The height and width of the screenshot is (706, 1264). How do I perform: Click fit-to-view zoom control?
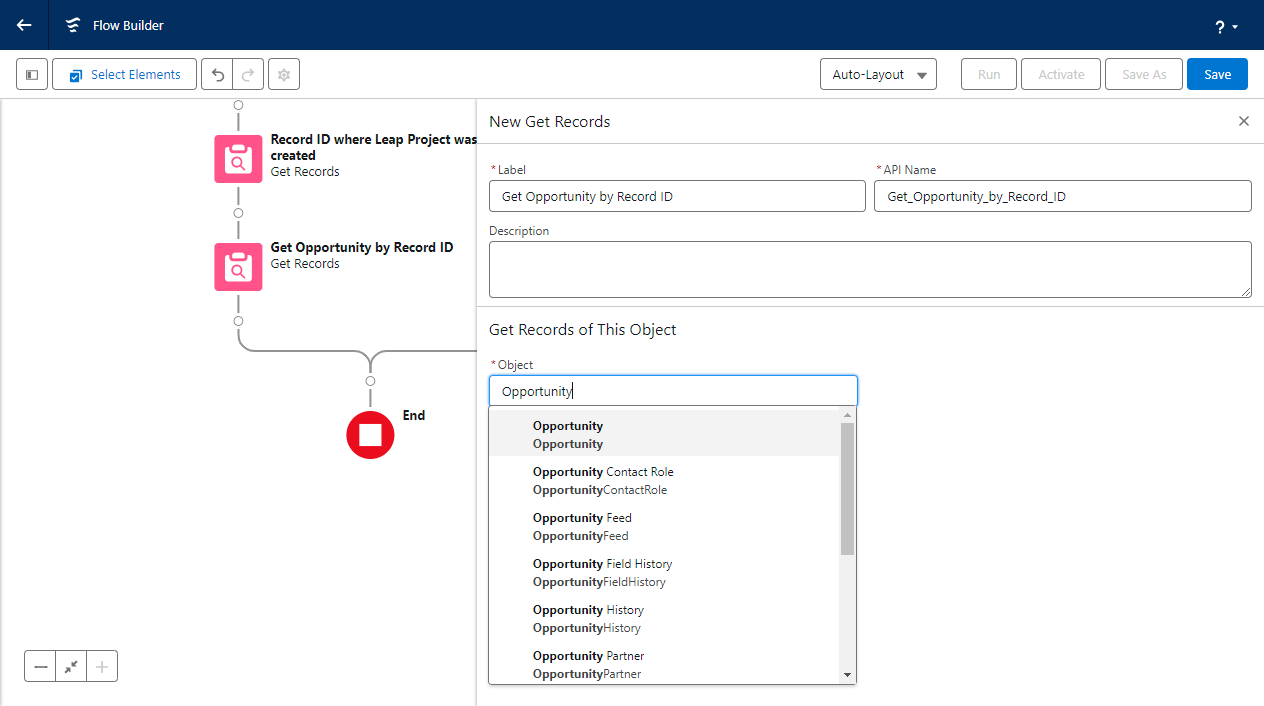click(70, 665)
